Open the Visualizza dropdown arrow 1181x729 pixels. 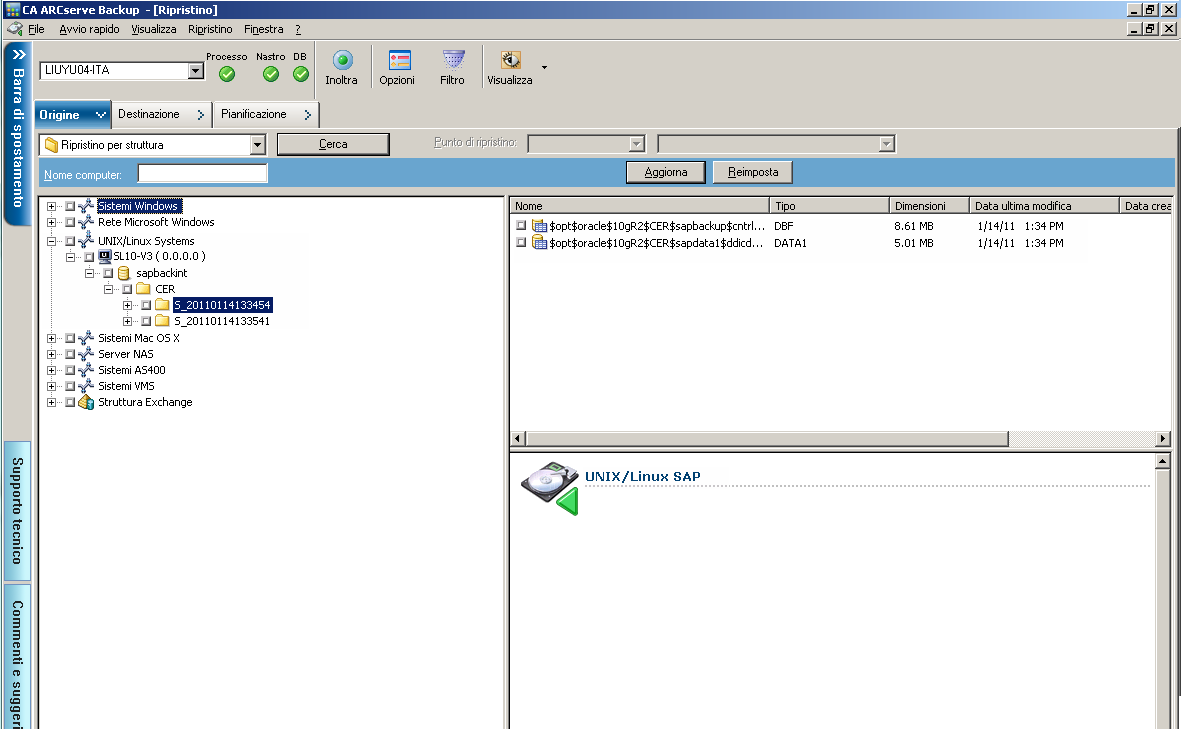[545, 67]
